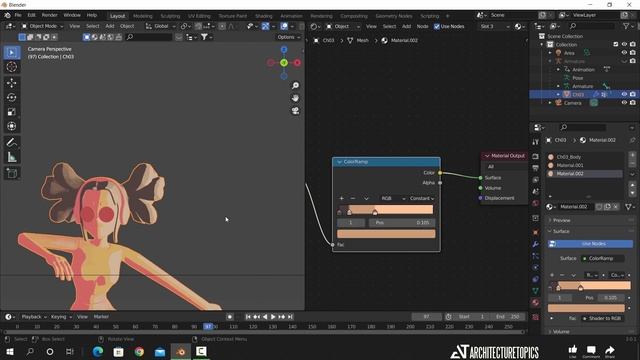
Task: Open the Object Mode dropdown
Action: click(42, 26)
